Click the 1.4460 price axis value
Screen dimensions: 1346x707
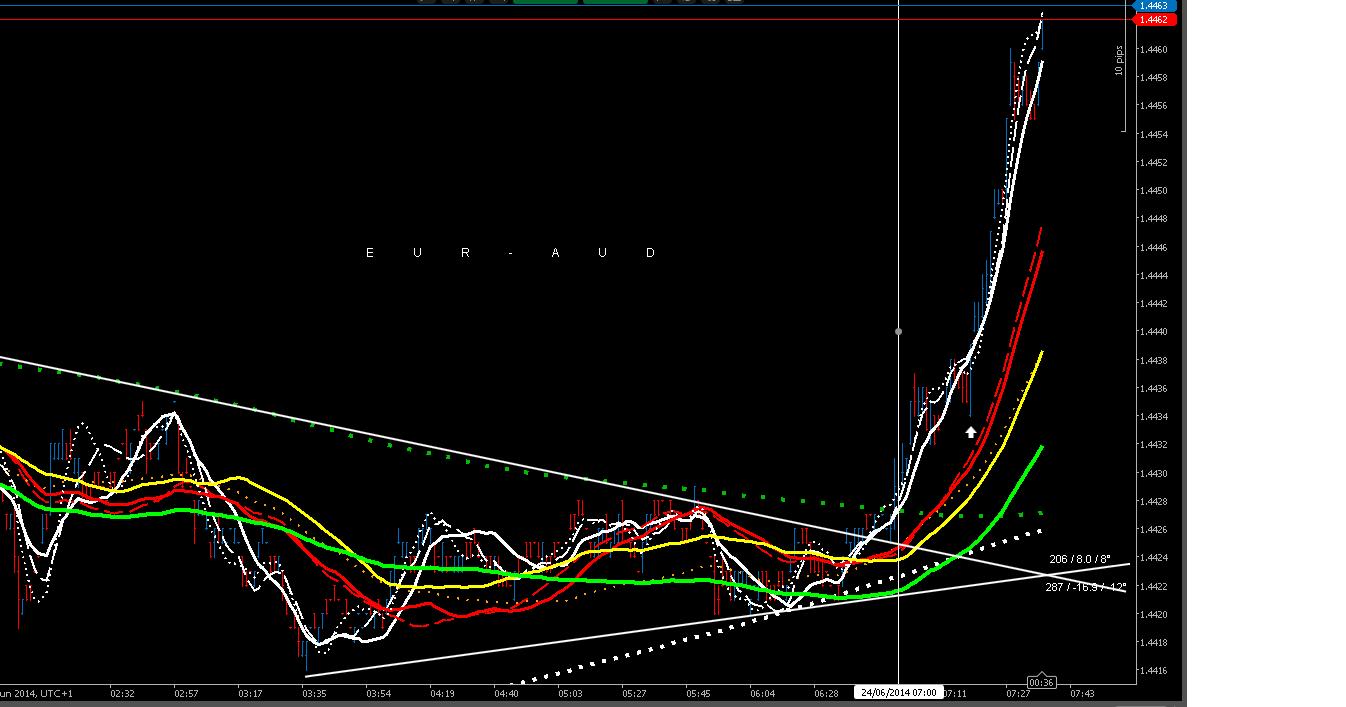[1153, 49]
